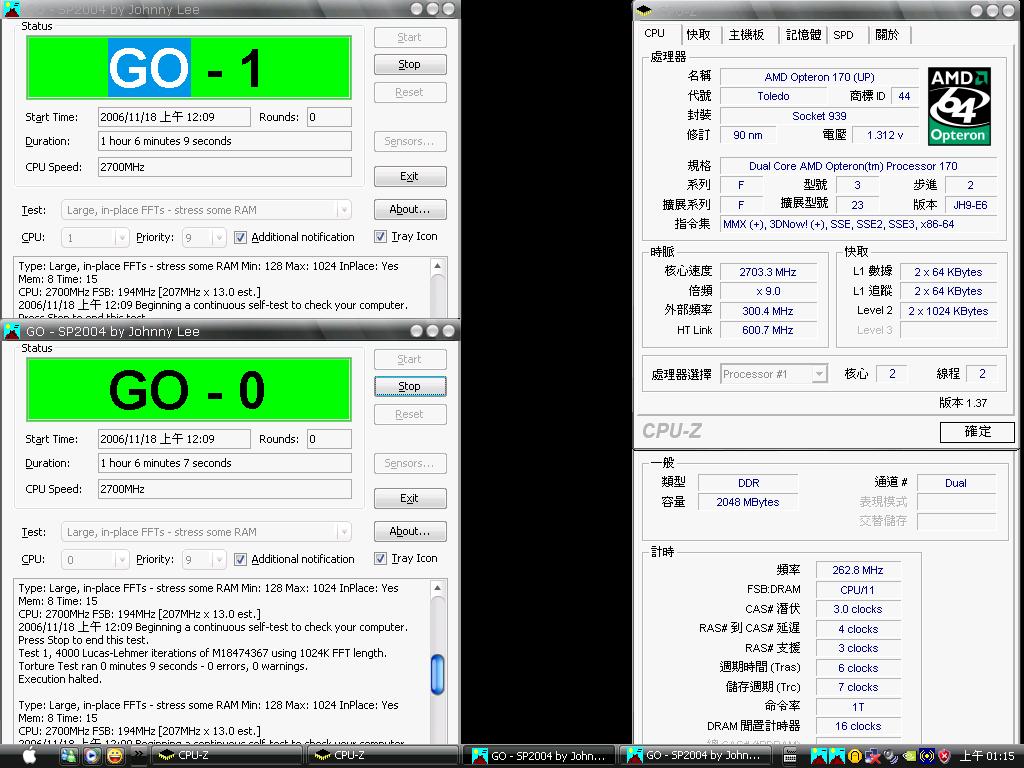Click the core speed value 2703.3 MHz
Viewport: 1024px width, 768px height.
click(x=768, y=272)
